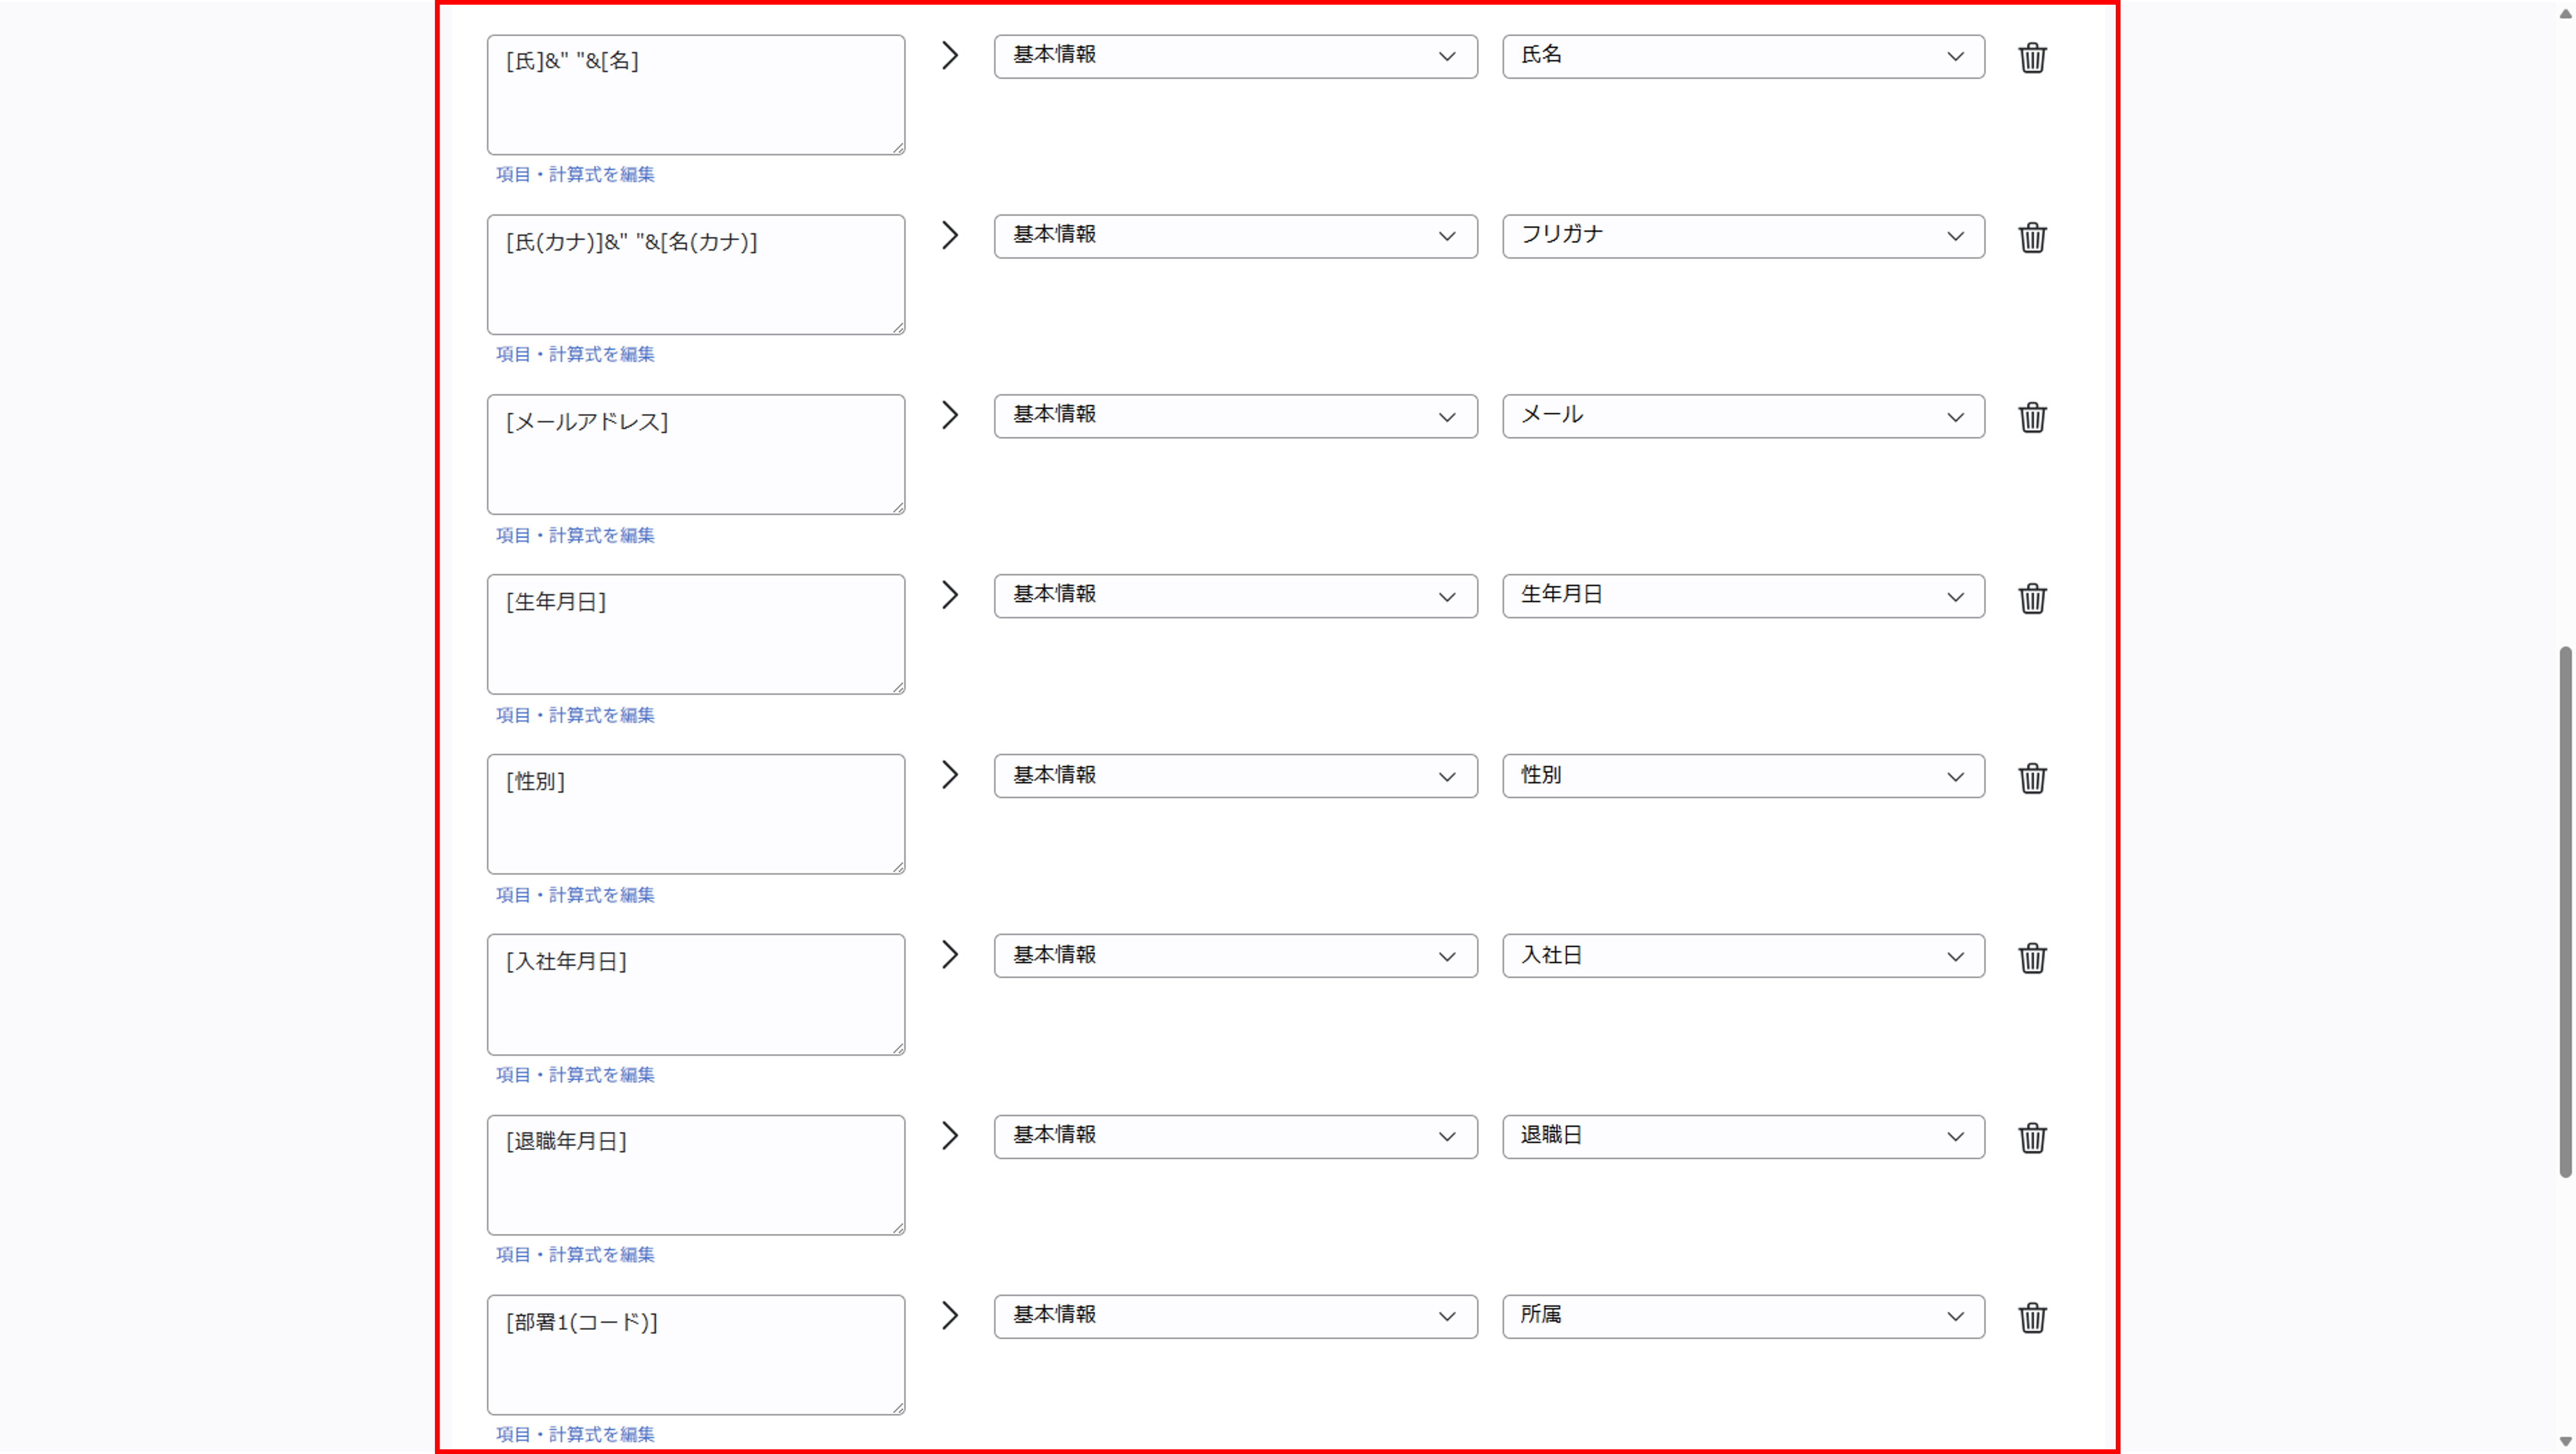This screenshot has width=2576, height=1454.
Task: Click arrow icon next to [入社年月日] field
Action: [x=950, y=955]
